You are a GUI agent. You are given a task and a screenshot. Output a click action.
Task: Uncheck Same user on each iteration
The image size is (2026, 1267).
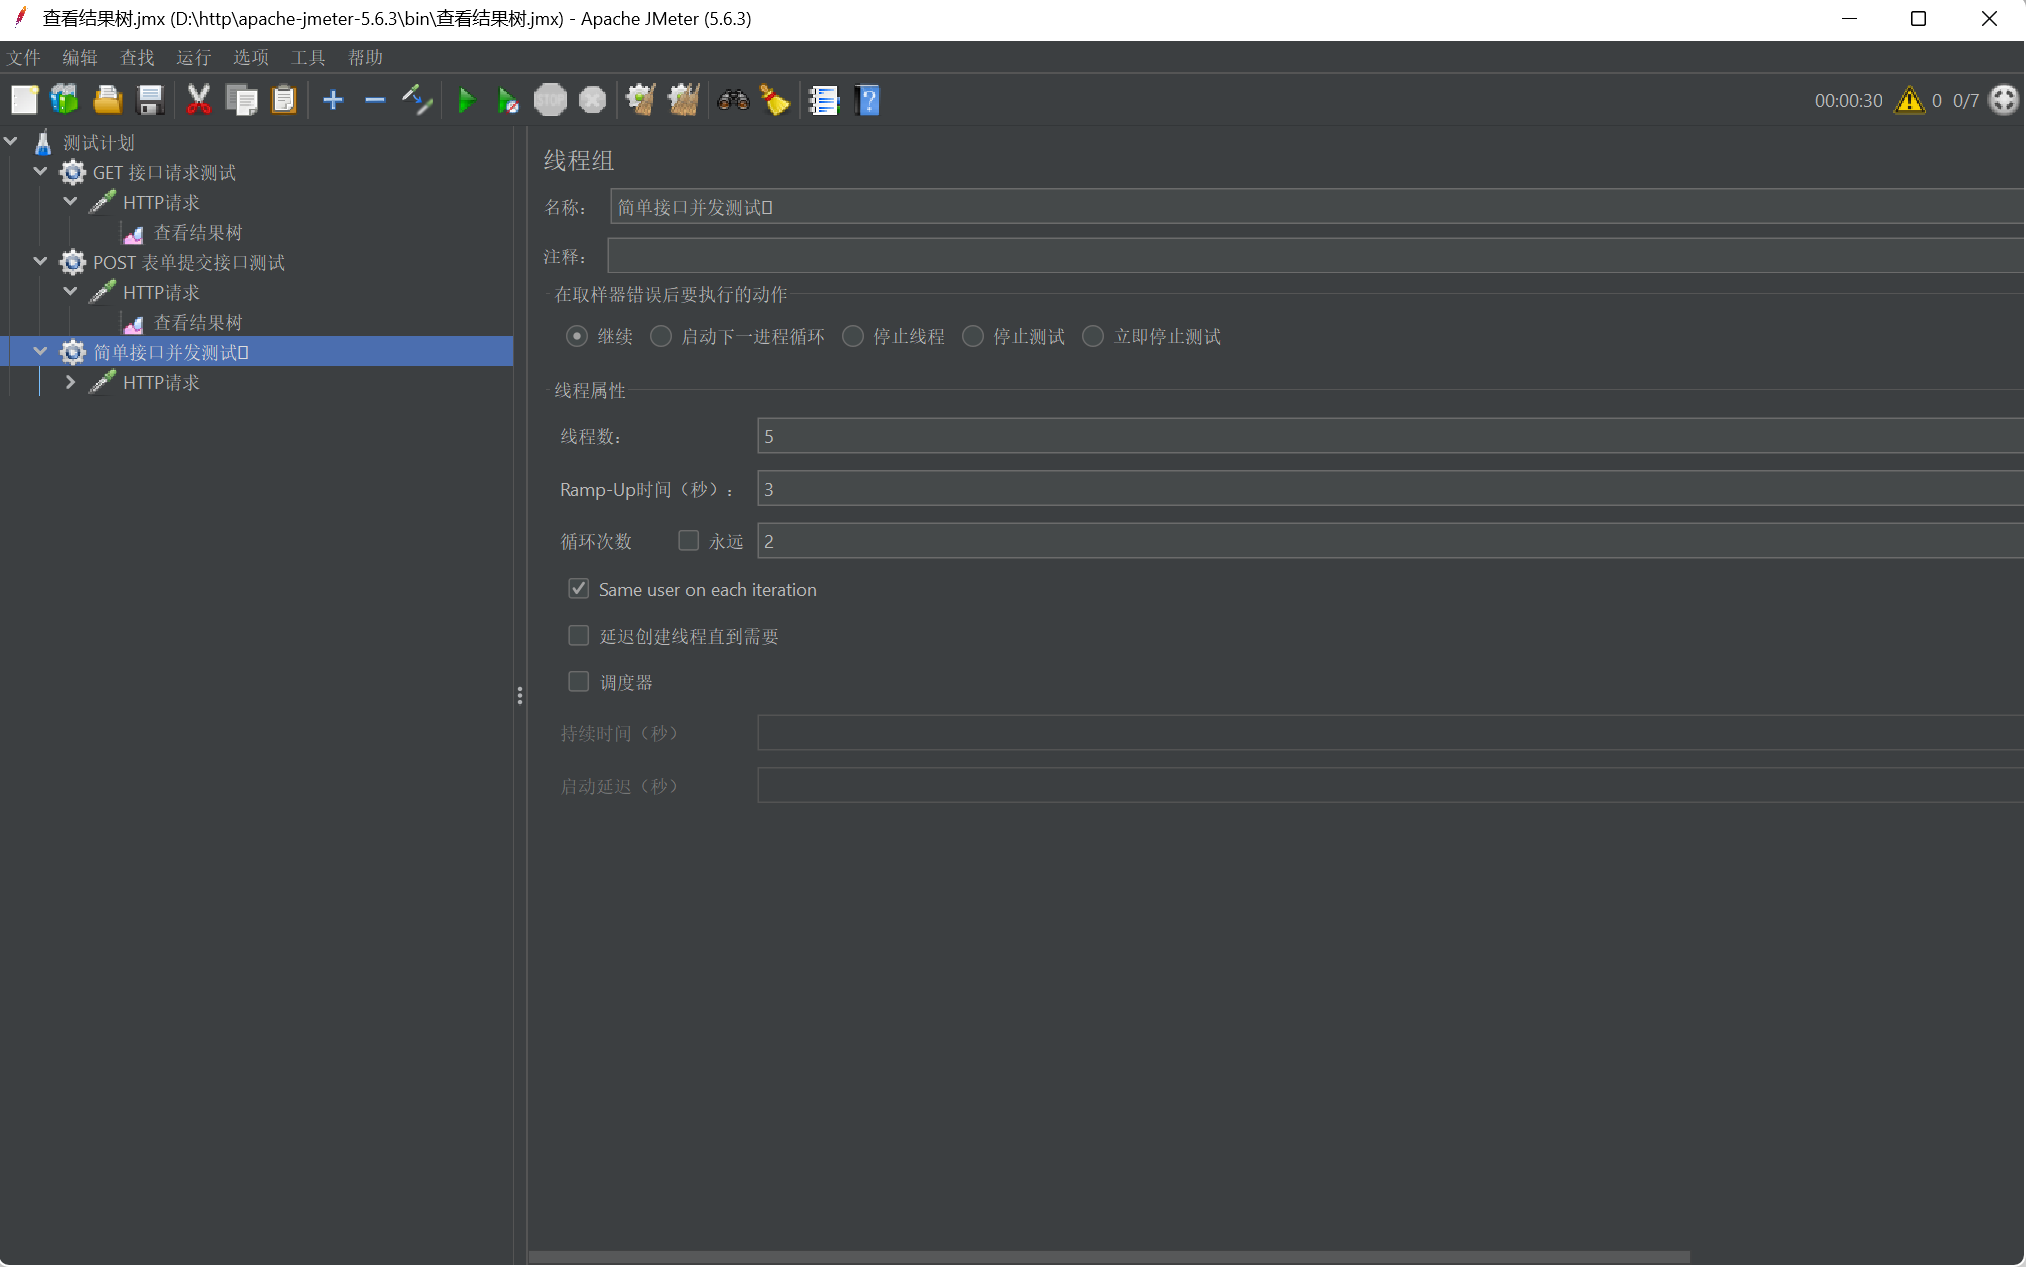pyautogui.click(x=579, y=589)
